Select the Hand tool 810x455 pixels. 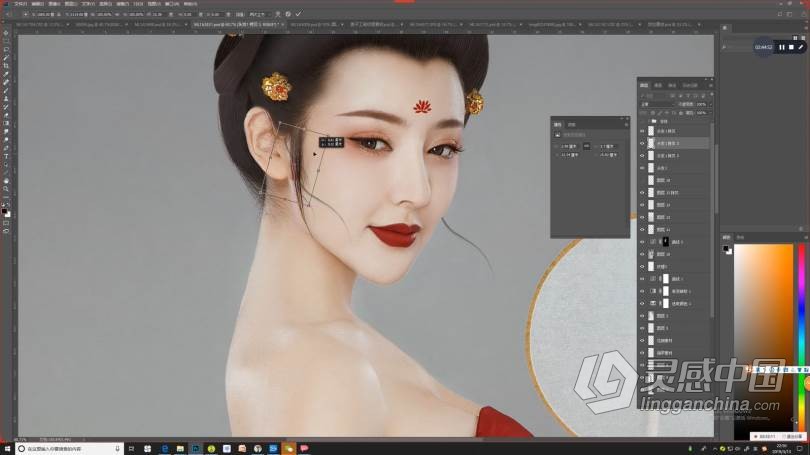pyautogui.click(x=6, y=181)
